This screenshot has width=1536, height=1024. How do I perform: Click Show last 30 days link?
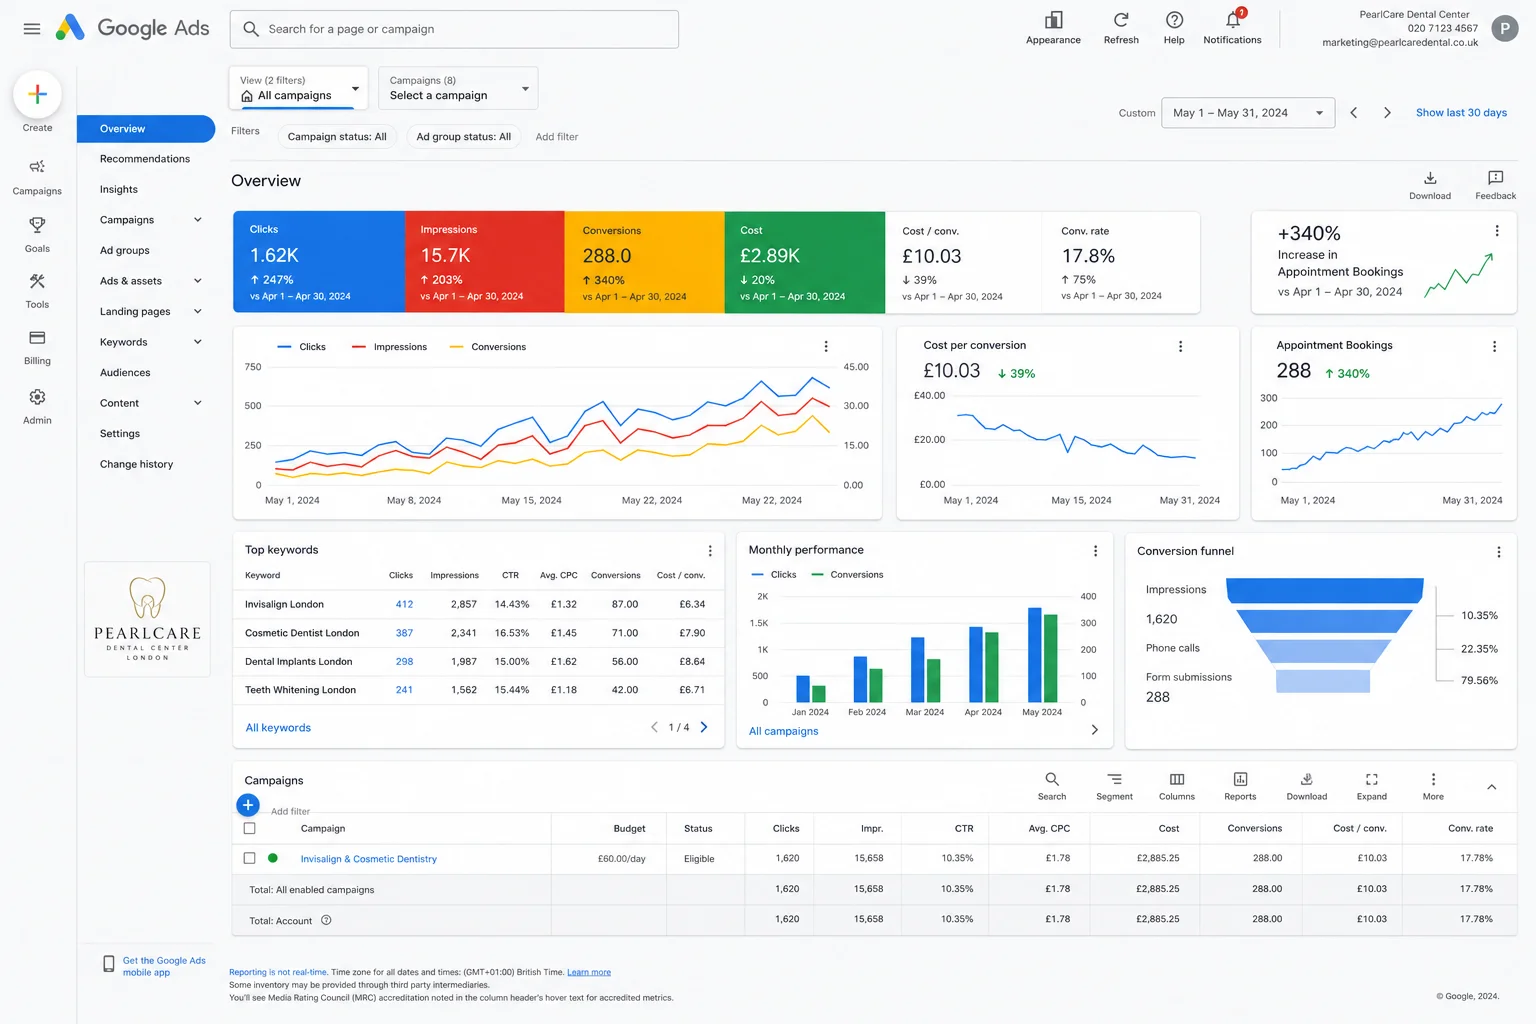(x=1461, y=113)
